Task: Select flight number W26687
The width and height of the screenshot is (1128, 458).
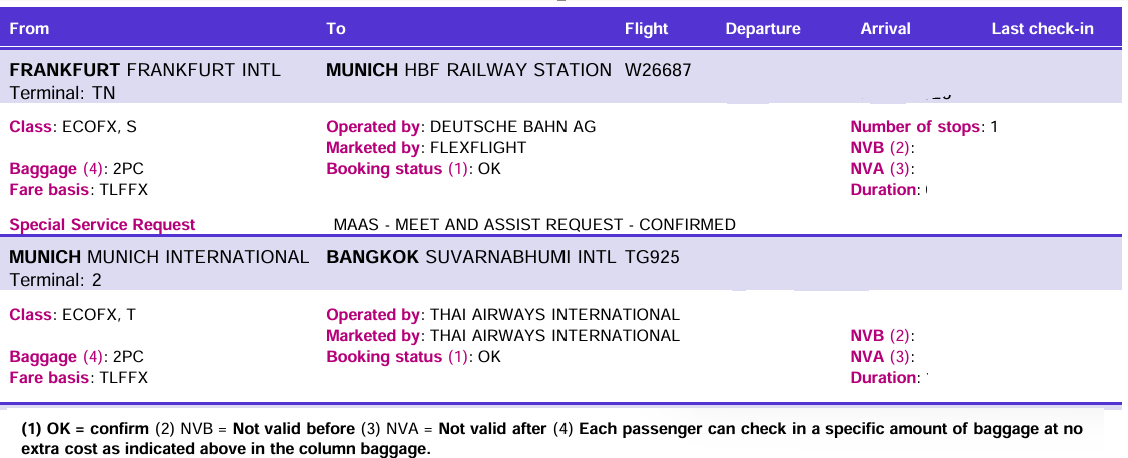Action: point(658,70)
